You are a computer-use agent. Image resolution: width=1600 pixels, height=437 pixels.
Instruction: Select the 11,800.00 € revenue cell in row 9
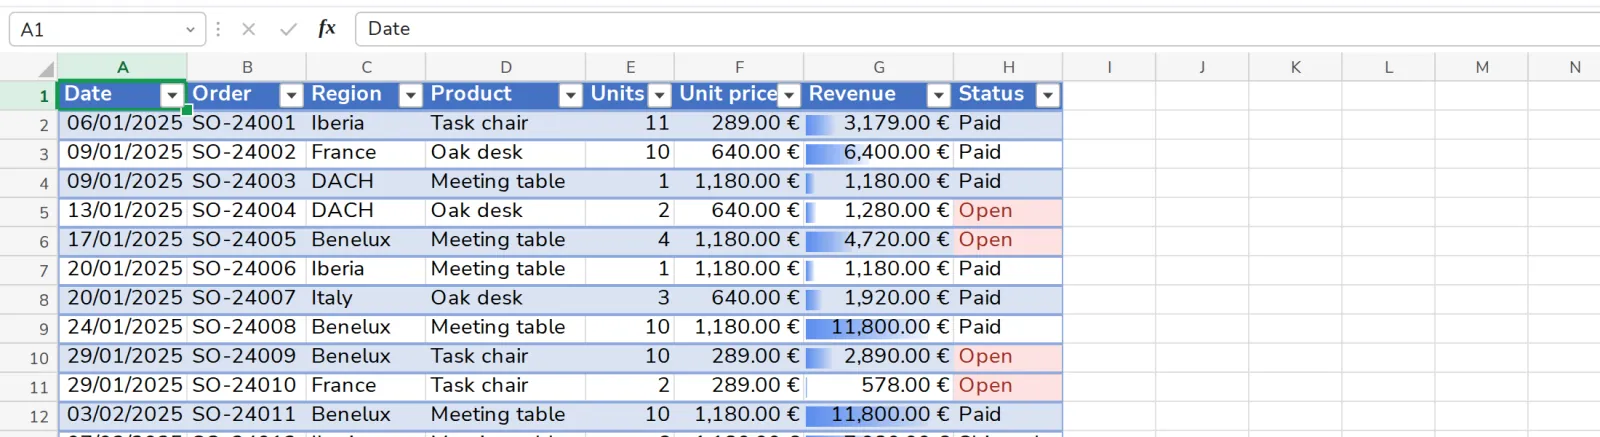pyautogui.click(x=879, y=327)
